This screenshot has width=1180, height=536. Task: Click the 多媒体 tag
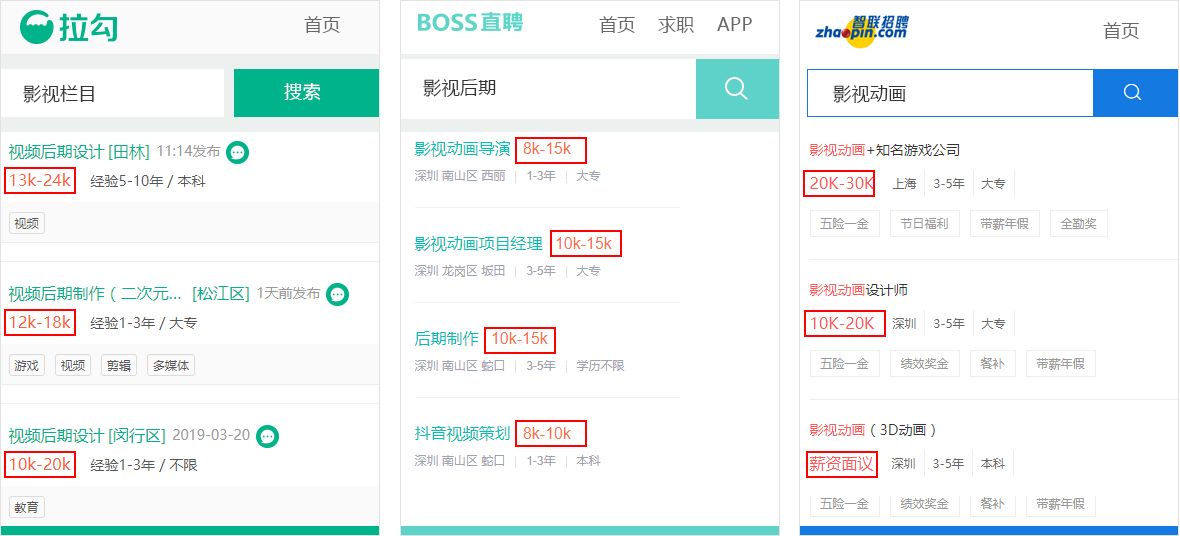coord(171,366)
